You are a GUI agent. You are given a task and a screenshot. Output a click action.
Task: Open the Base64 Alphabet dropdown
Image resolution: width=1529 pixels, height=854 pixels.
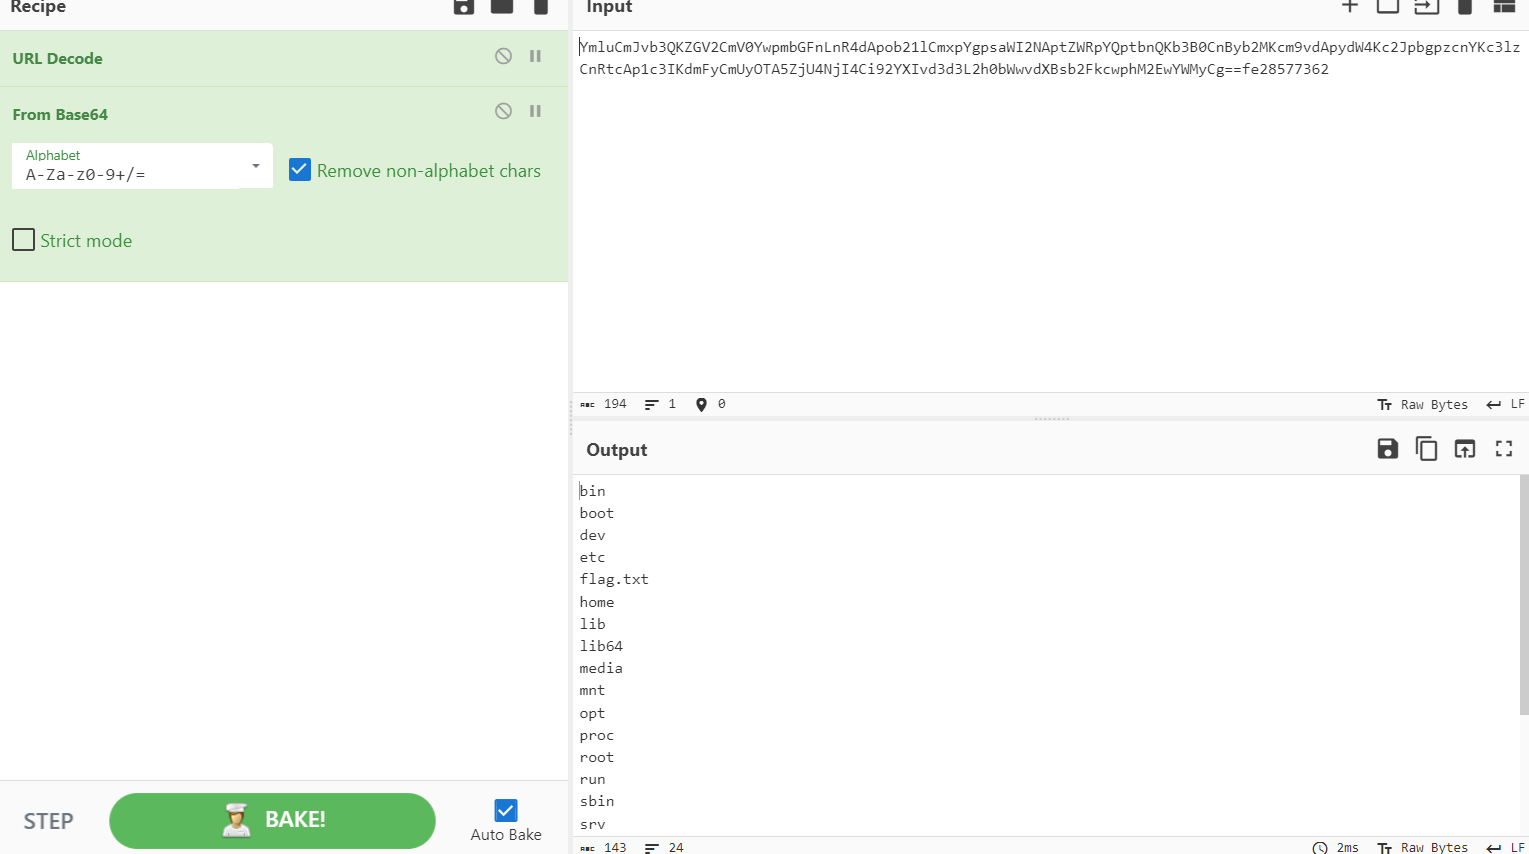[256, 166]
